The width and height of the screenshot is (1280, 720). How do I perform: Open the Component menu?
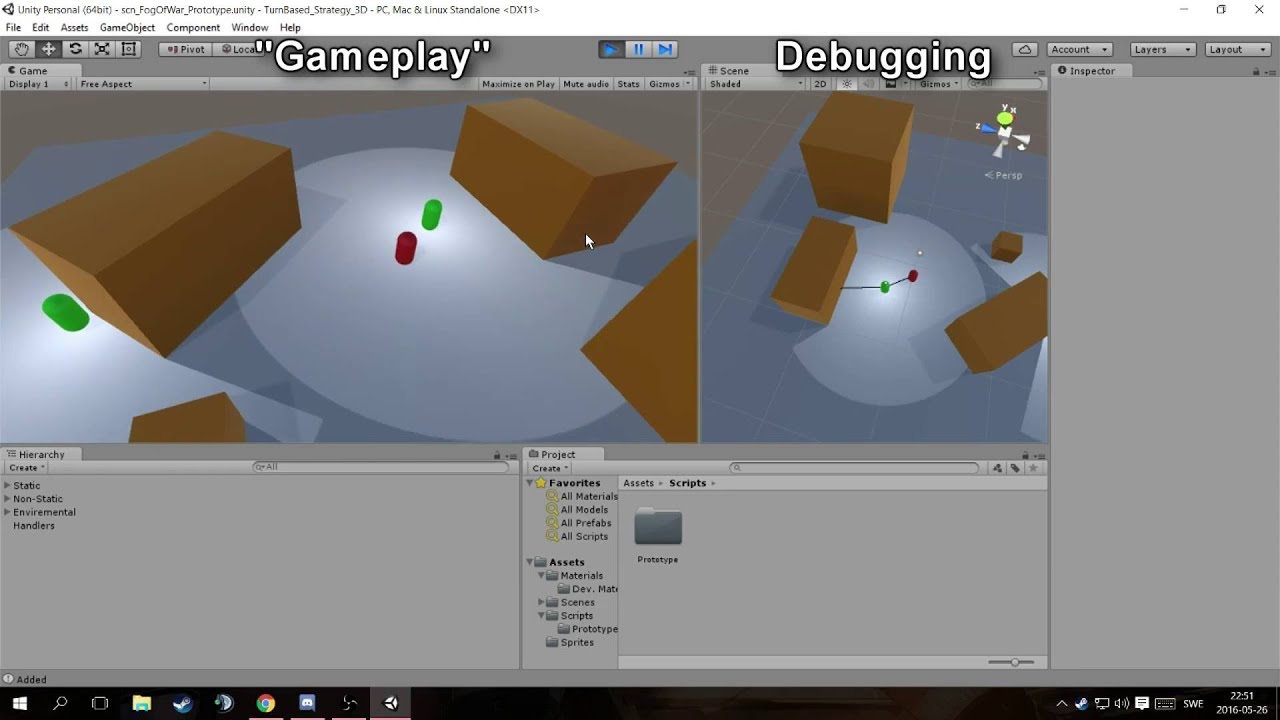(x=193, y=28)
